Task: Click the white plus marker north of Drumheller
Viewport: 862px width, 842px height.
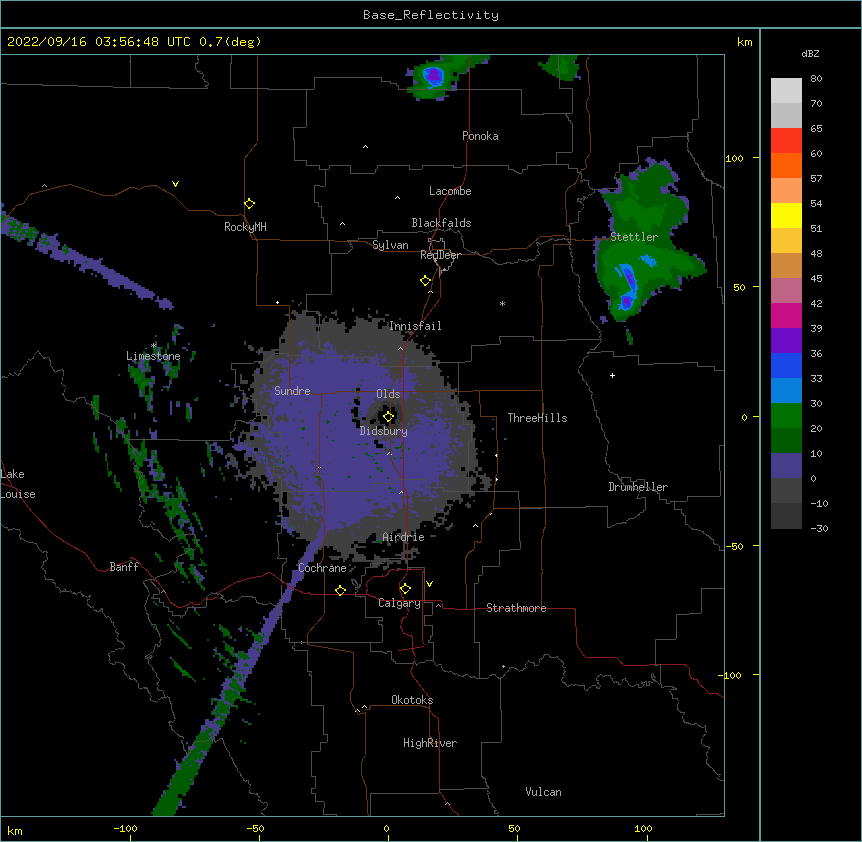Action: [612, 375]
